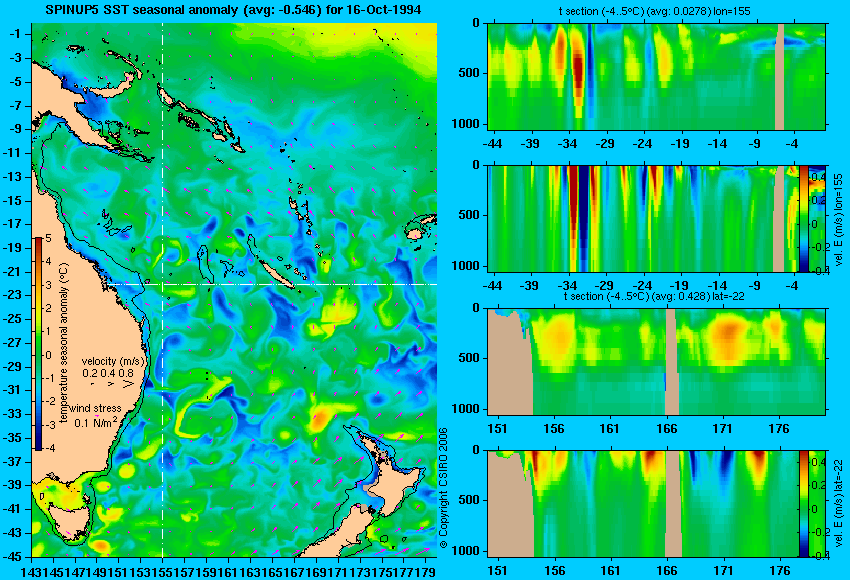Click the '1000' depth label on top section plot
This screenshot has height=580, width=850.
(466, 124)
